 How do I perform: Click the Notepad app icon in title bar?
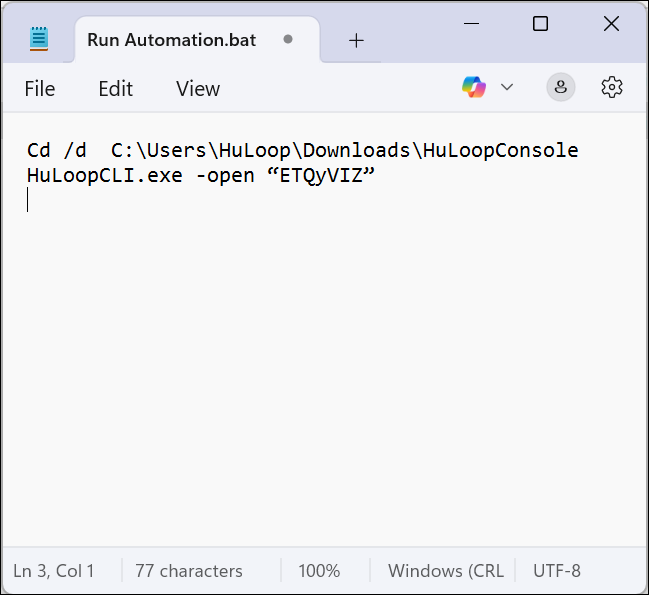point(39,39)
